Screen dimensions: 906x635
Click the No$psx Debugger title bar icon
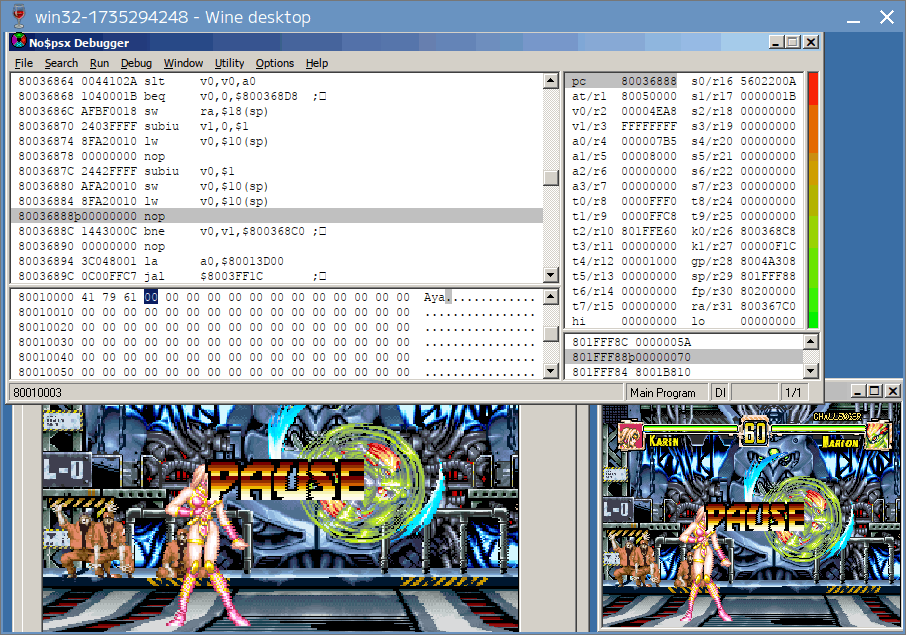click(19, 42)
